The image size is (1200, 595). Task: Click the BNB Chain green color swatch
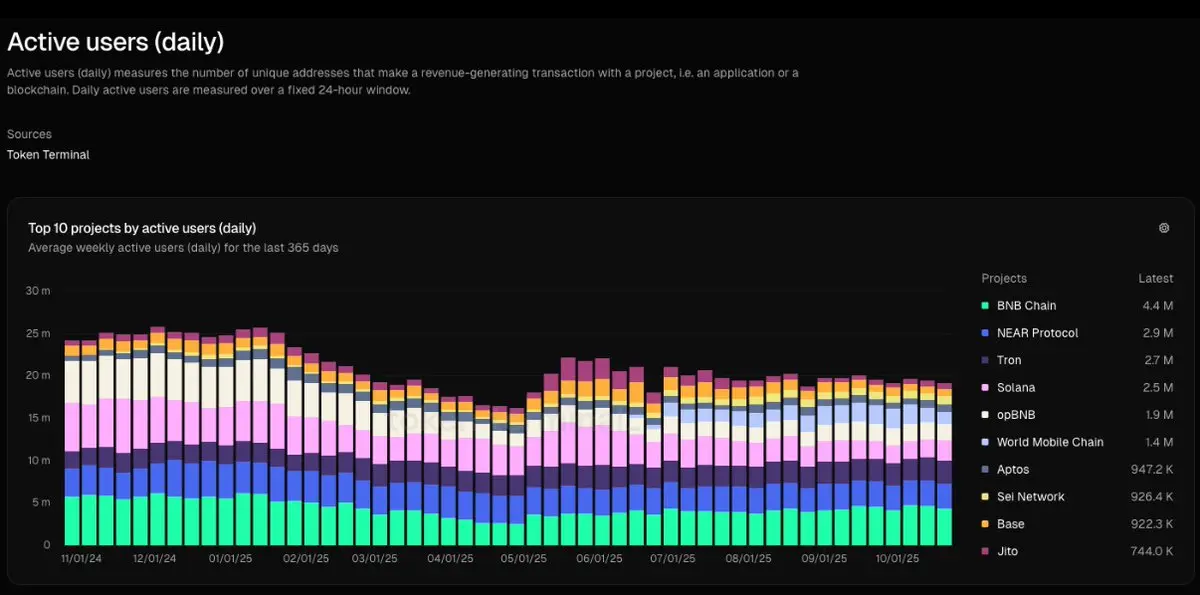tap(986, 306)
